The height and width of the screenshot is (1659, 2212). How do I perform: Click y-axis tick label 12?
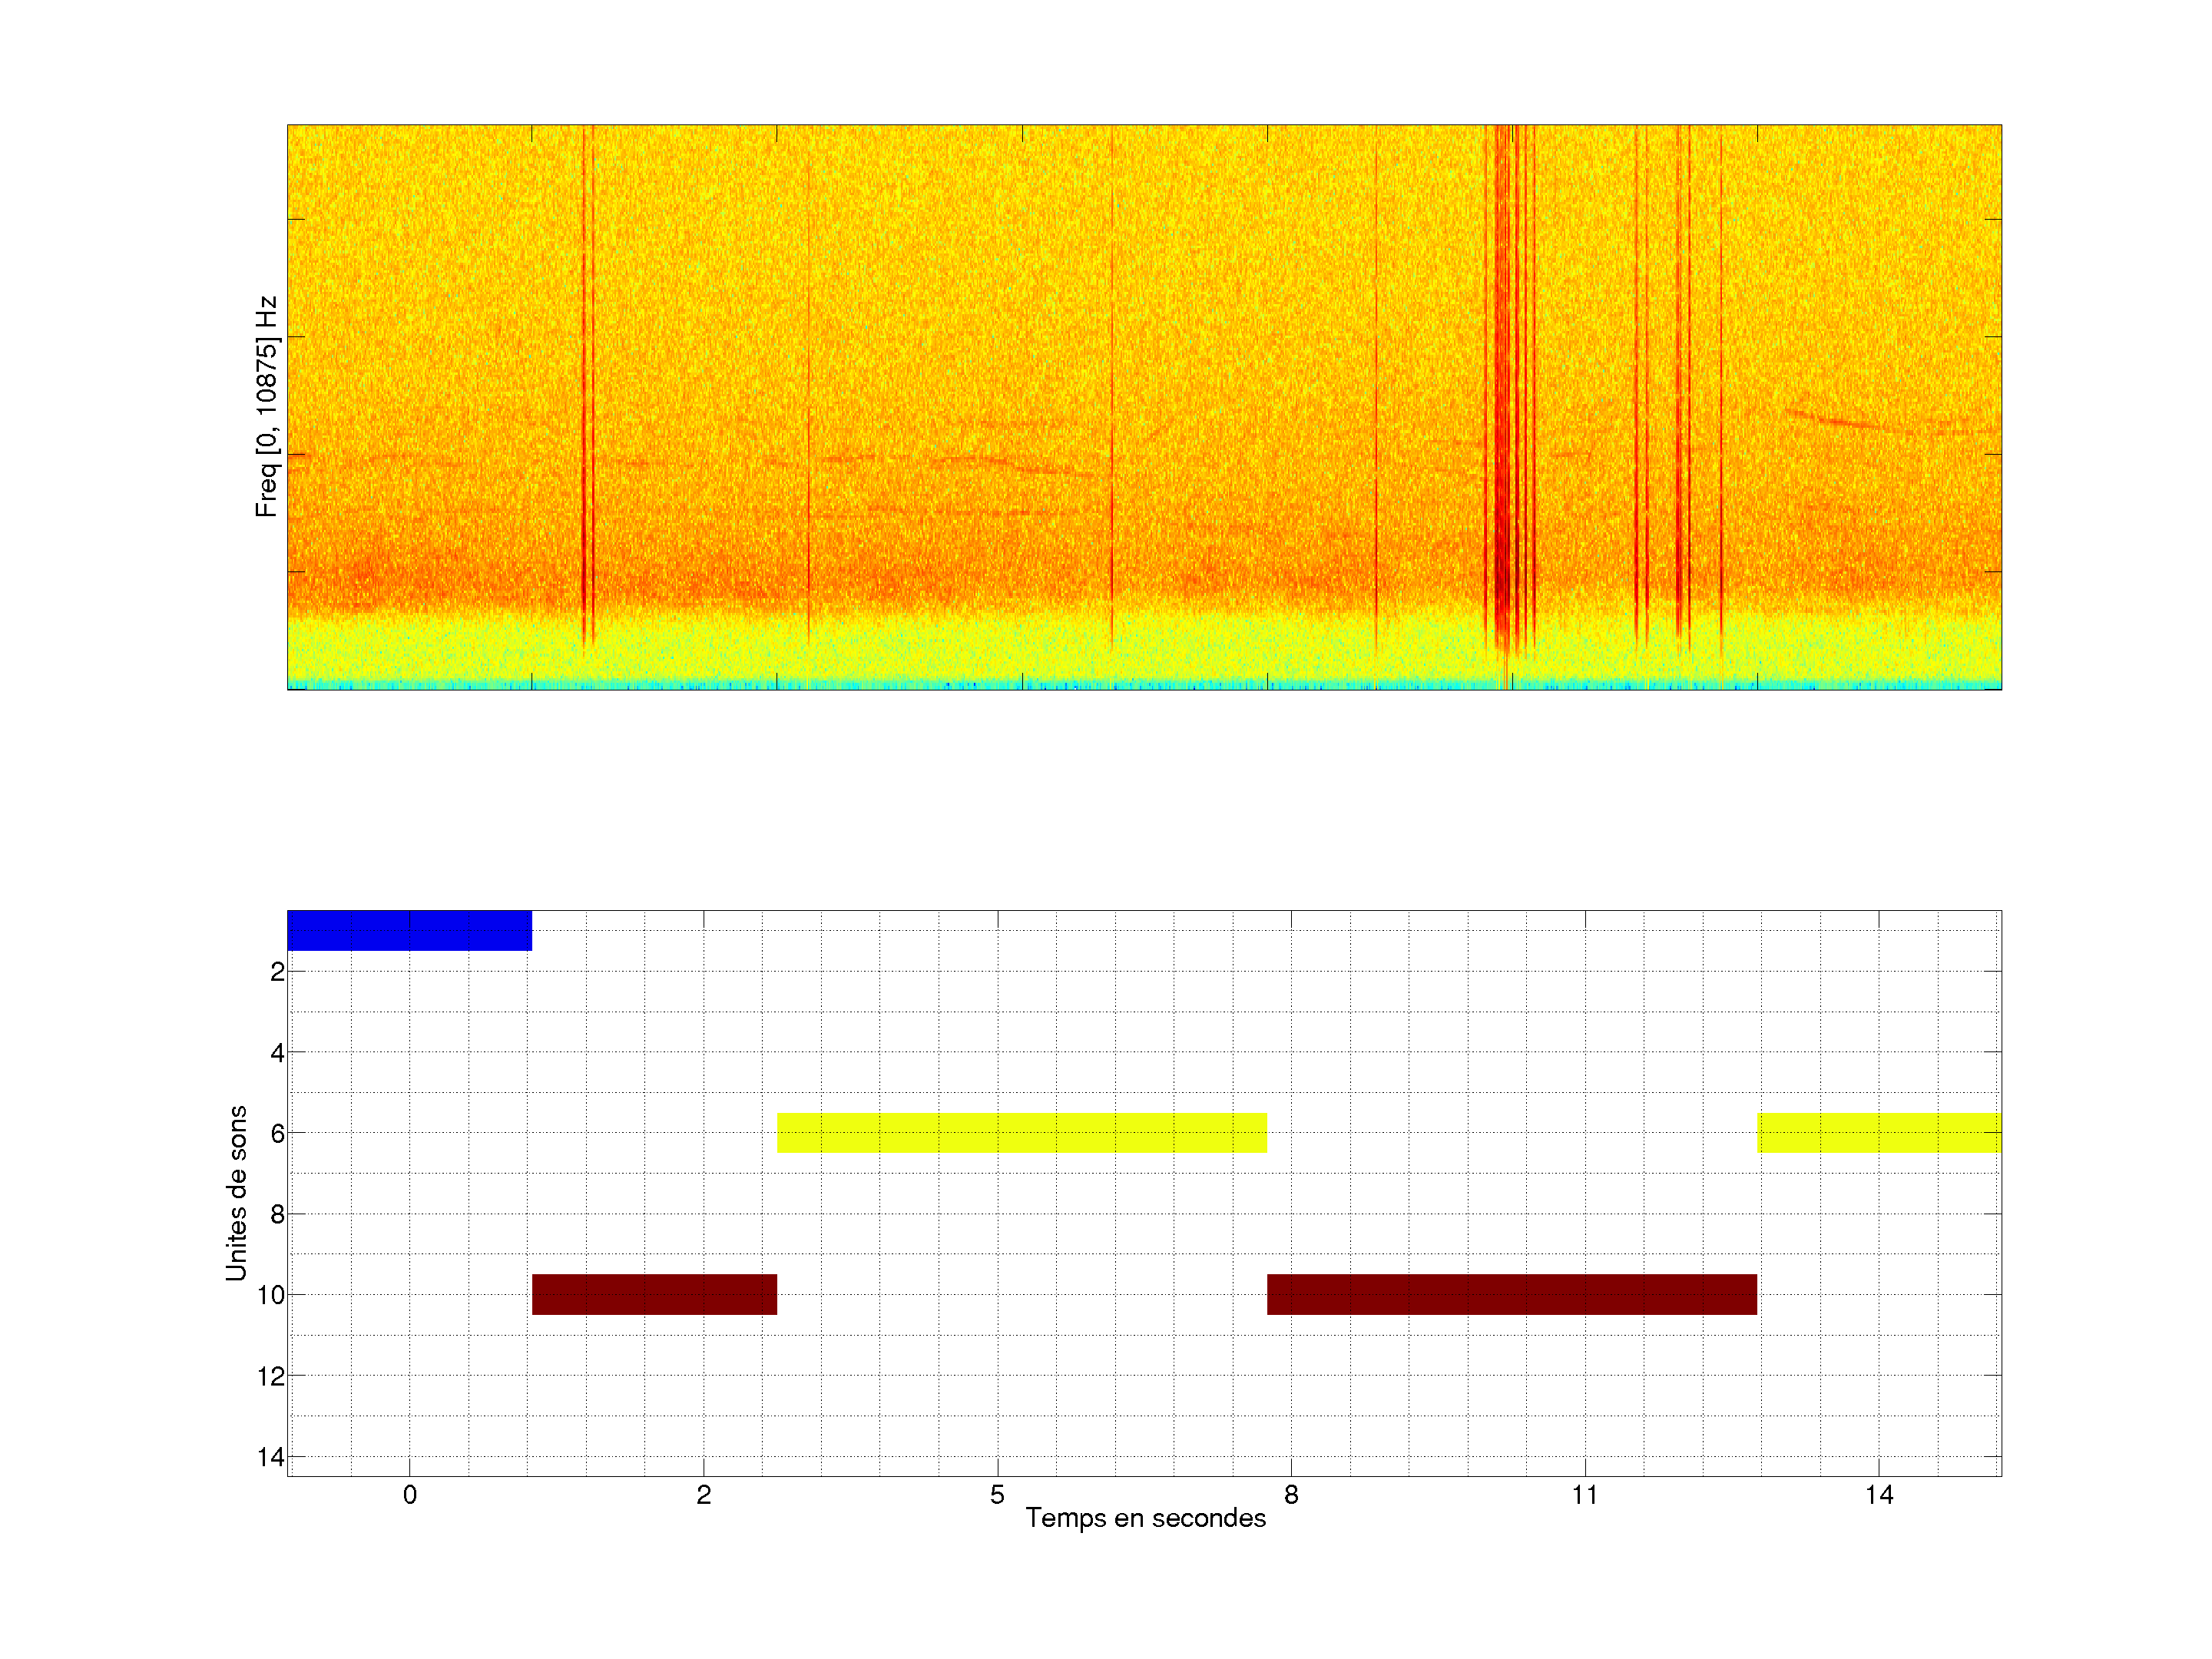[x=270, y=1376]
